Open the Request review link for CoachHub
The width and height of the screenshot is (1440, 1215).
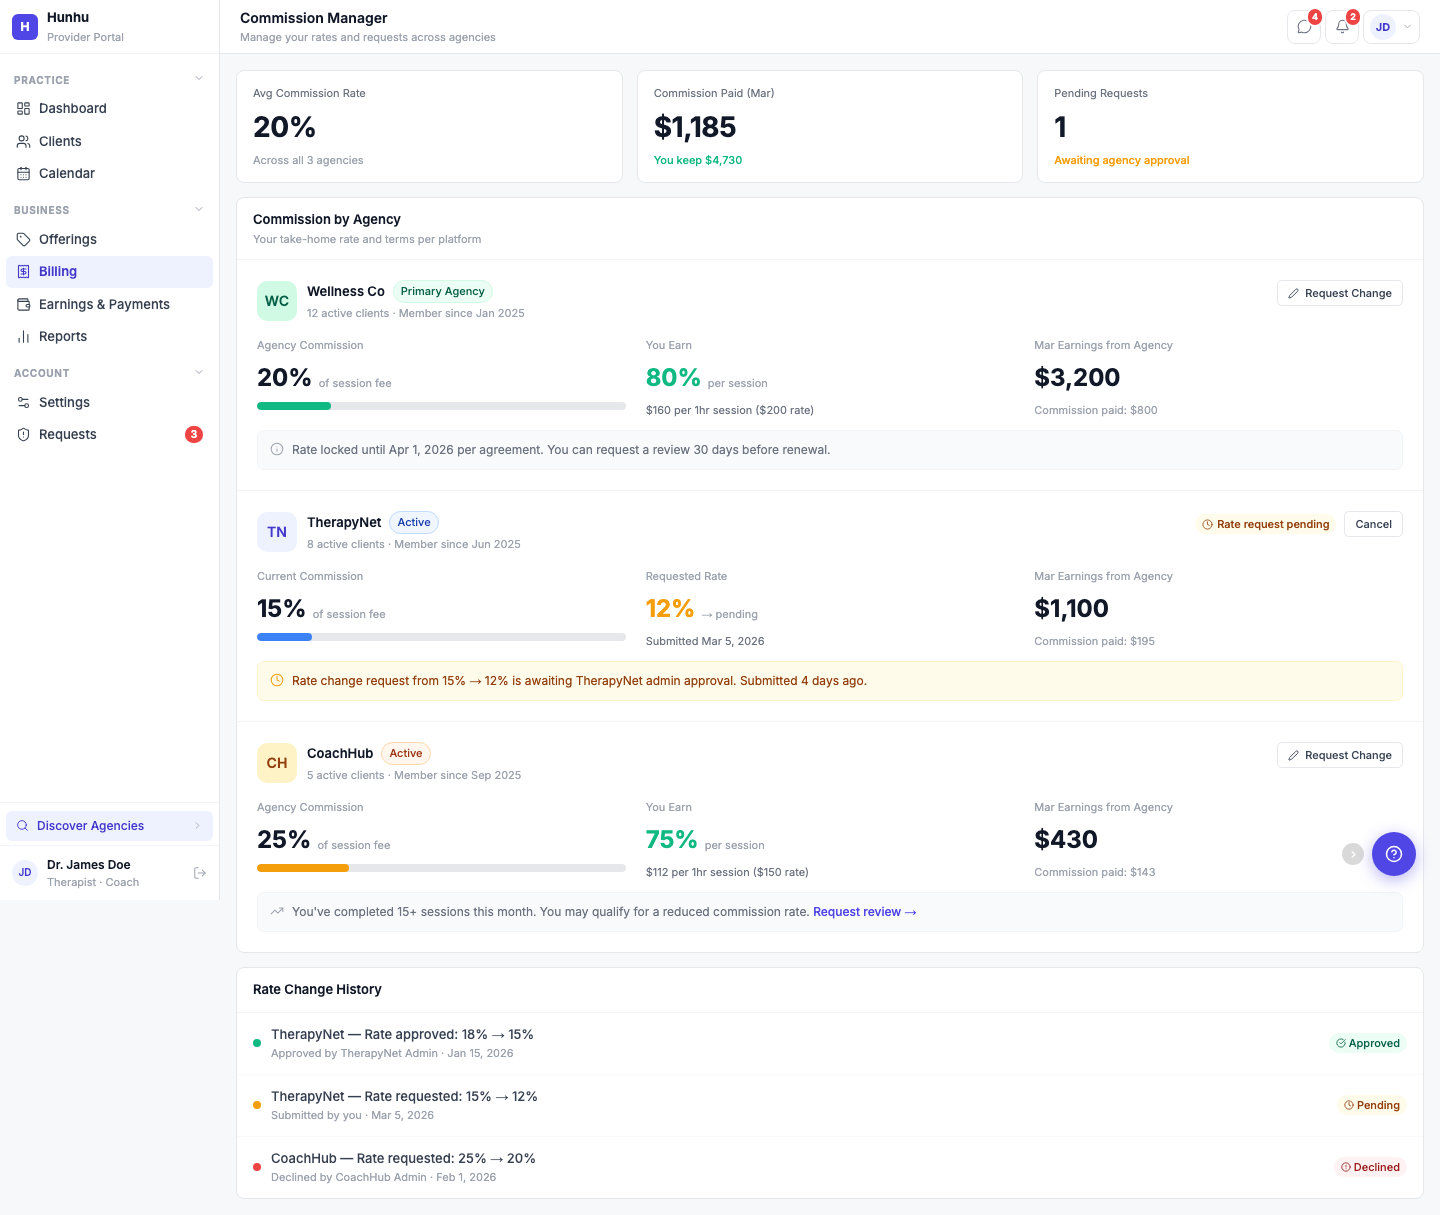tap(864, 911)
